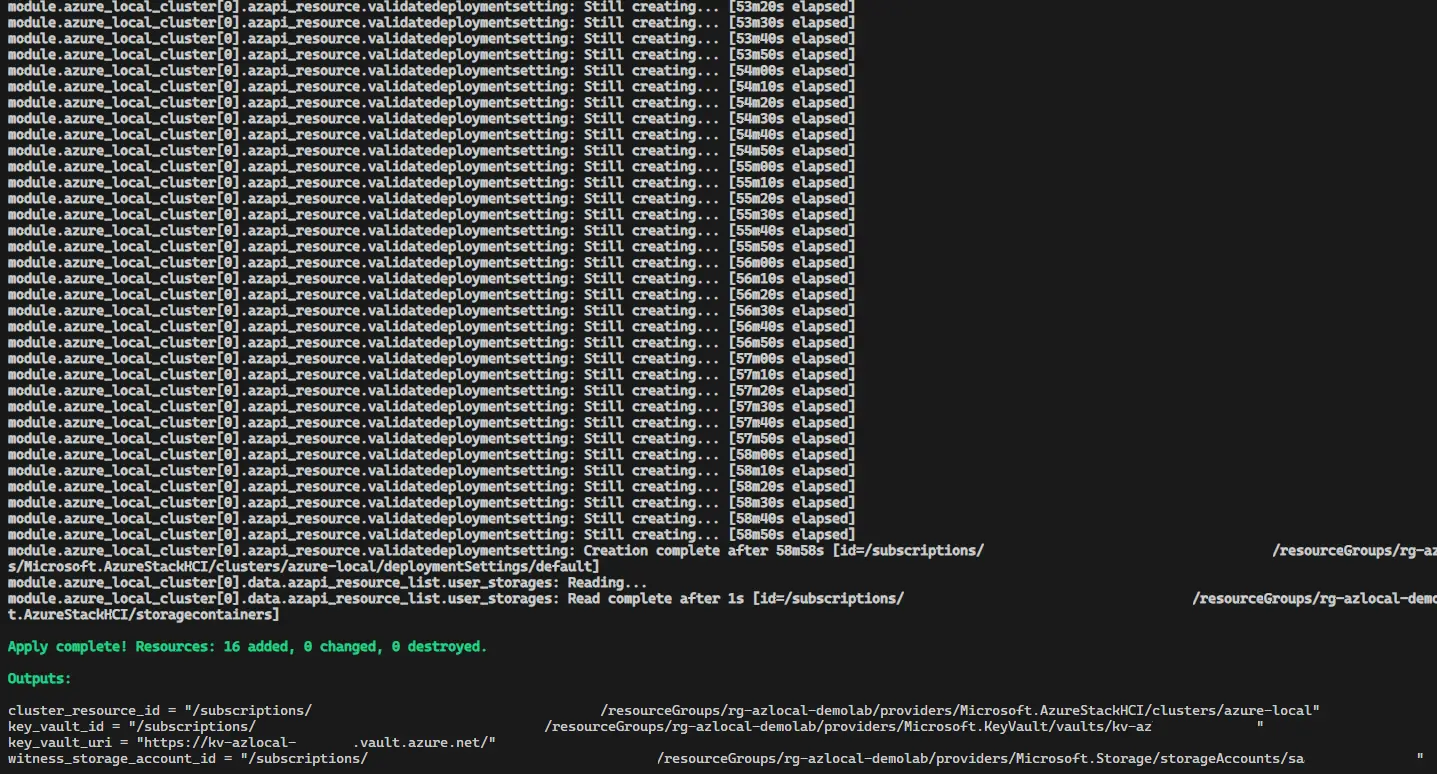
Task: Click 'Still creating...' on the 56m00s line
Action: (x=651, y=263)
